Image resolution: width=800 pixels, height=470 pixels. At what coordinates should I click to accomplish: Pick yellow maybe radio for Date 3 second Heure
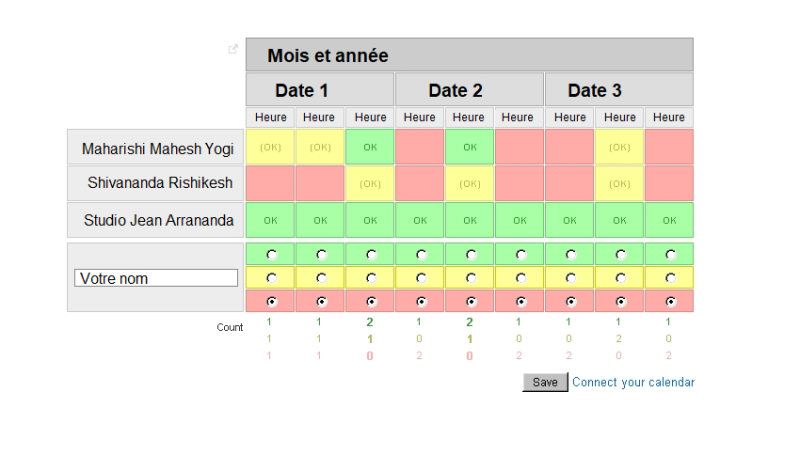[x=621, y=278]
